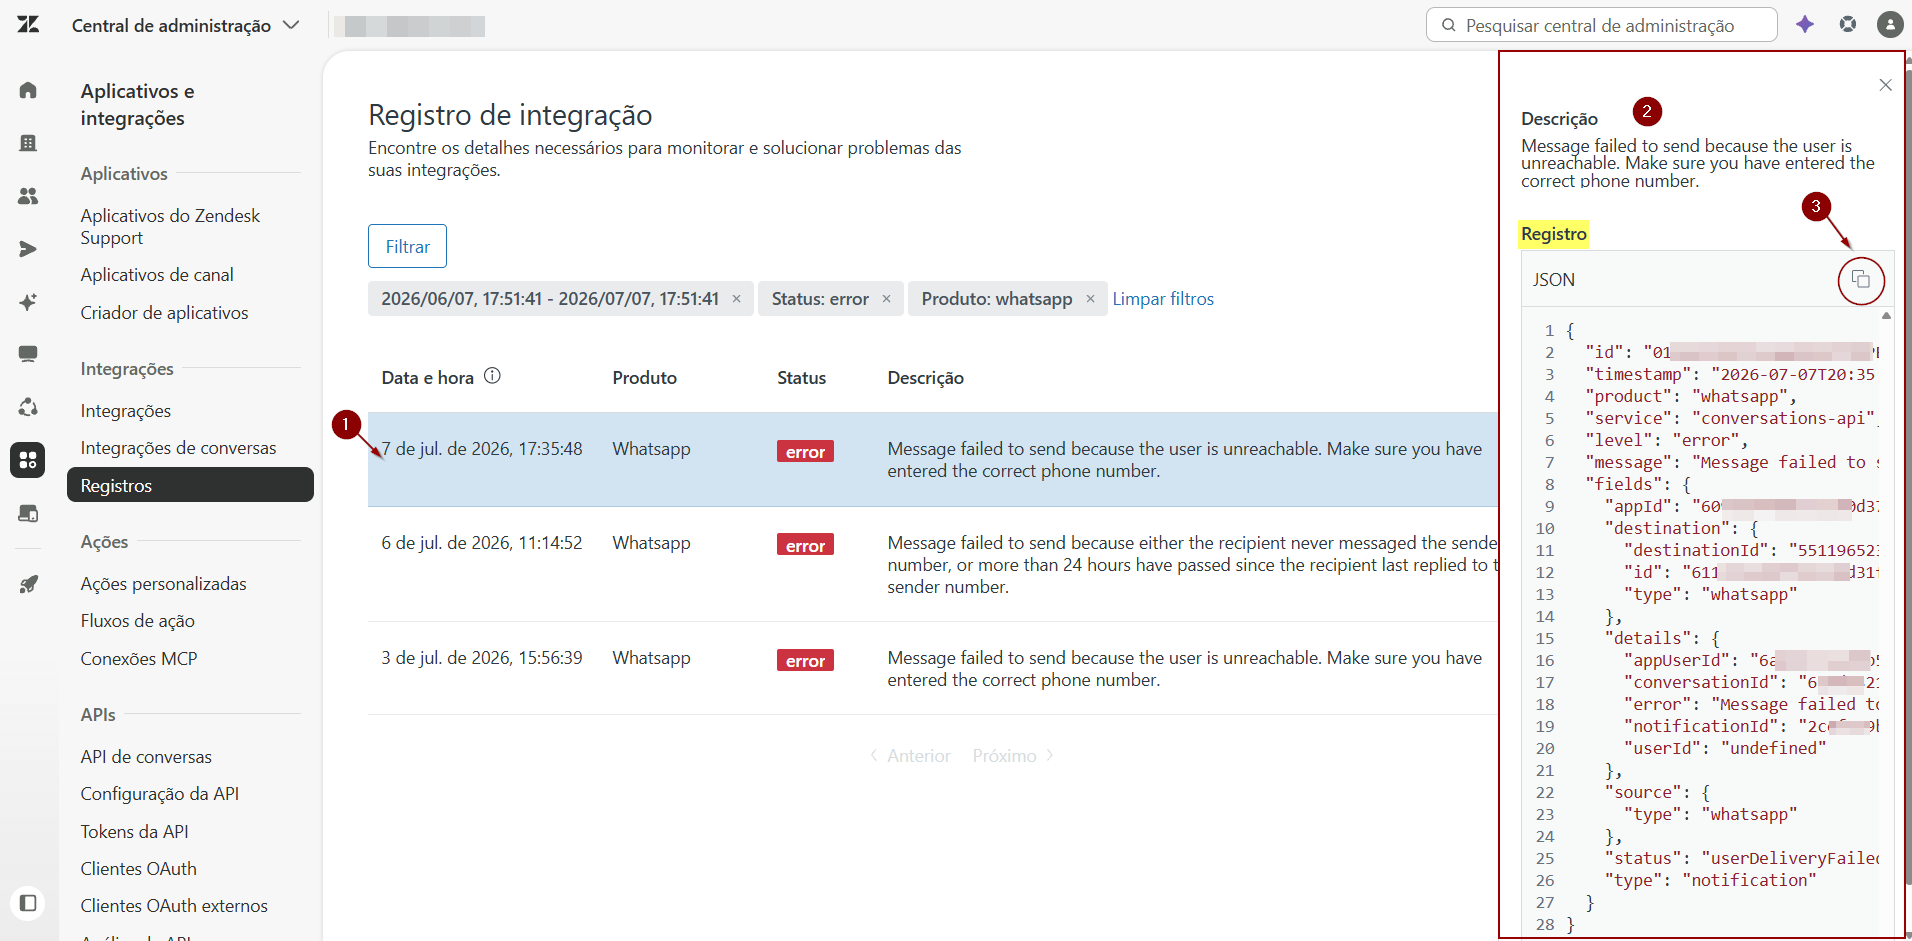The height and width of the screenshot is (941, 1912).
Task: Open Conexões MCP
Action: pos(139,659)
